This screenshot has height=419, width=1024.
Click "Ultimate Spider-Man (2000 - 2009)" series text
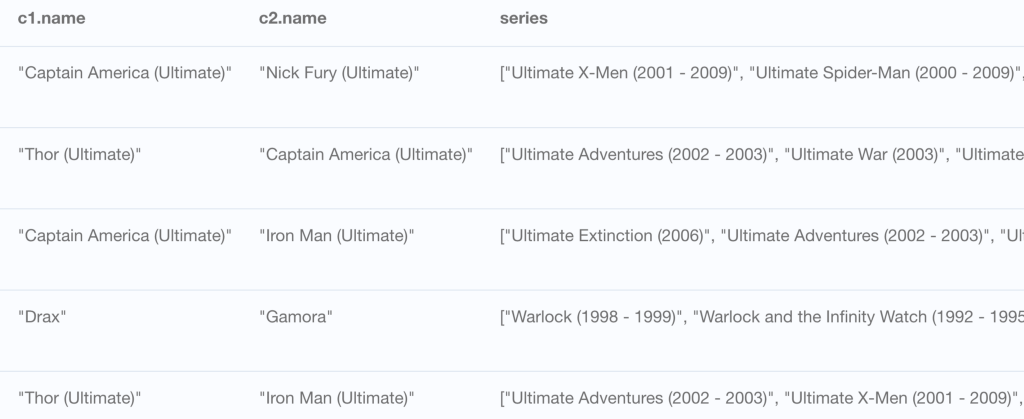pos(886,73)
